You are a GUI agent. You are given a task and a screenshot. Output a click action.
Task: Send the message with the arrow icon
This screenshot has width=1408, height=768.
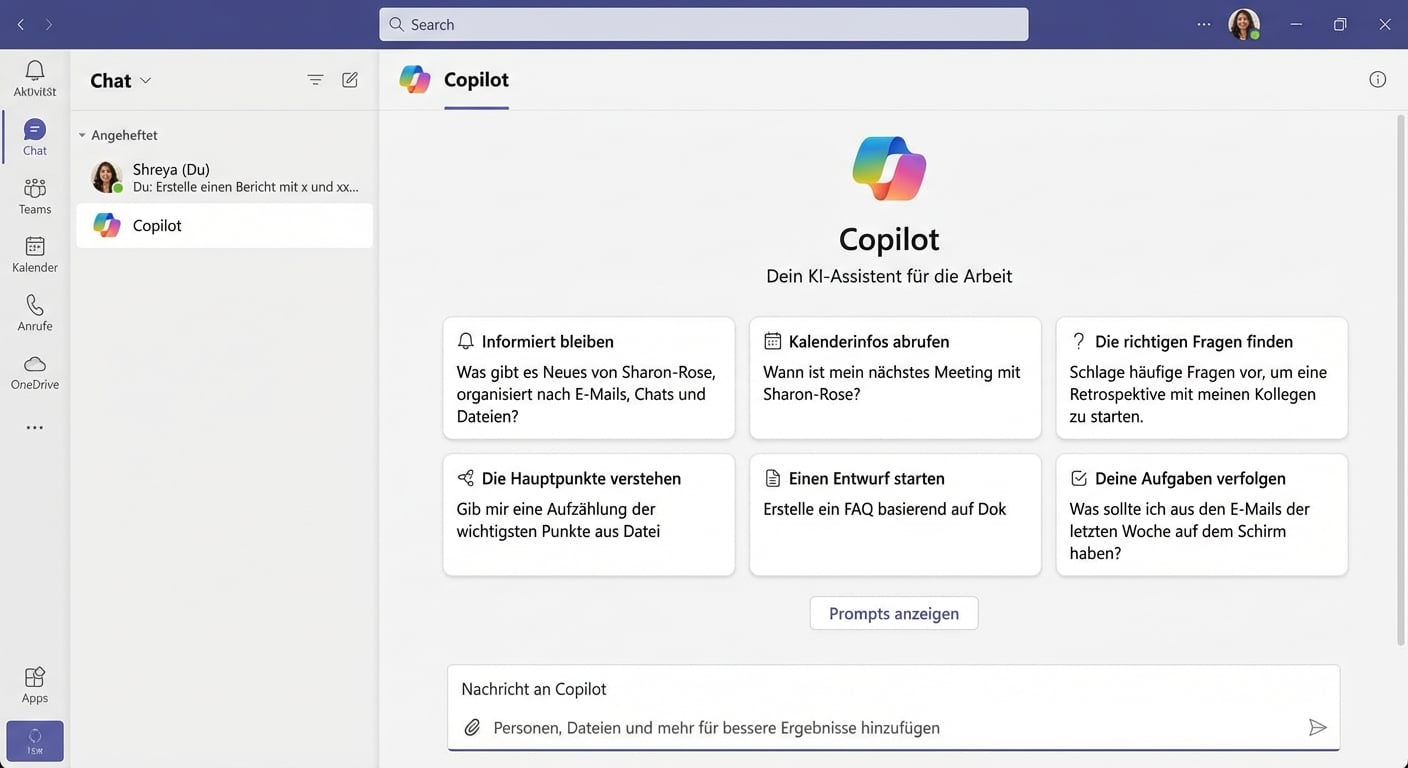click(x=1318, y=727)
